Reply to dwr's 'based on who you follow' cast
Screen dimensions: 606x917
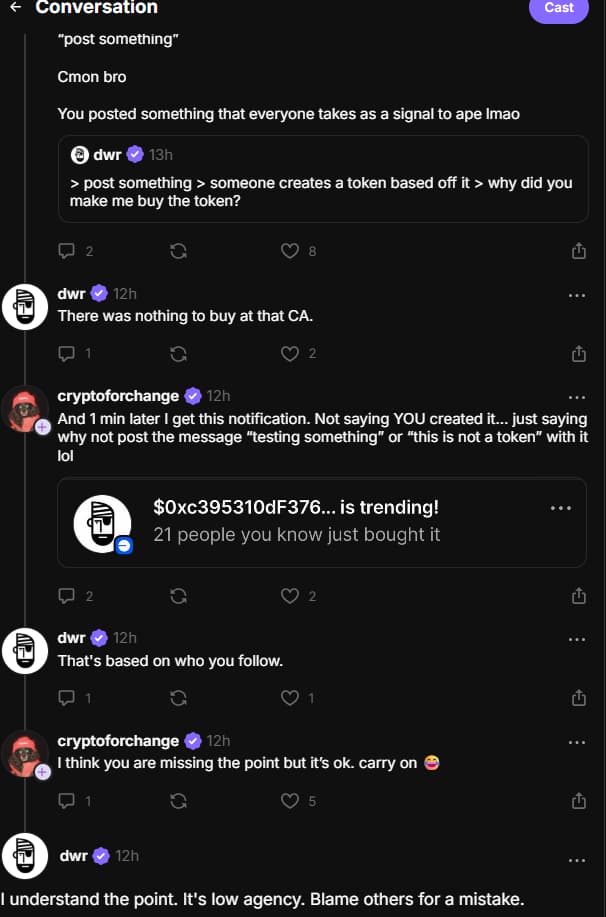point(66,697)
